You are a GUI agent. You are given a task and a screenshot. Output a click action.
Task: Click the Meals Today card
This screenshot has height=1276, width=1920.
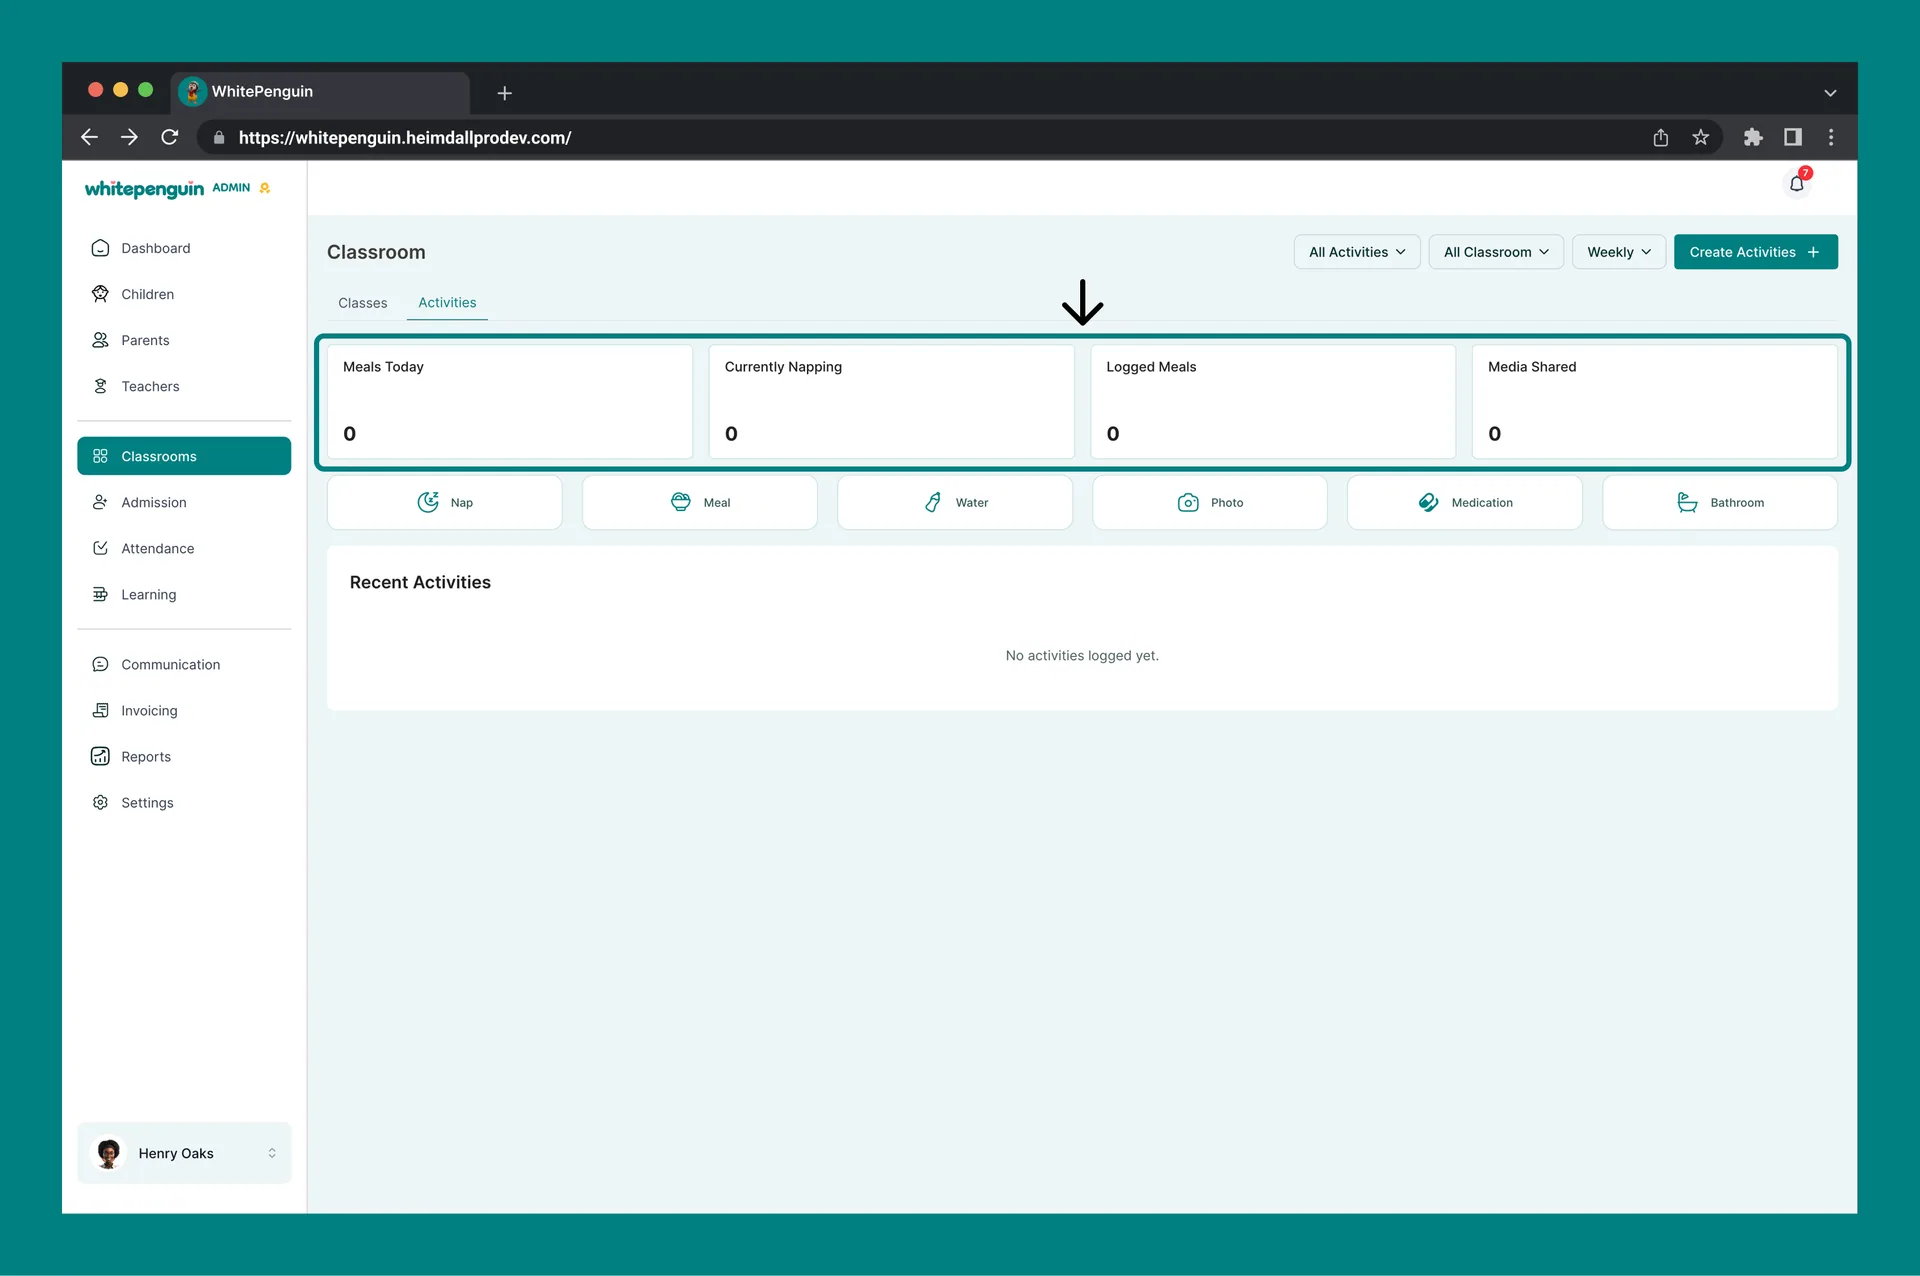tap(510, 402)
